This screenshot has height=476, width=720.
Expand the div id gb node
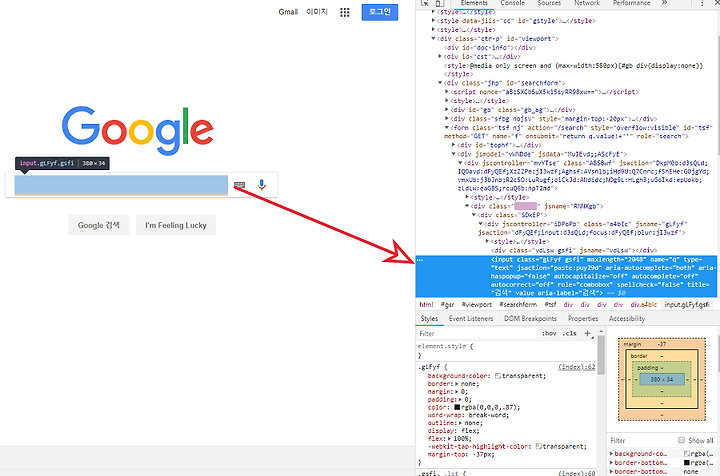pos(447,110)
